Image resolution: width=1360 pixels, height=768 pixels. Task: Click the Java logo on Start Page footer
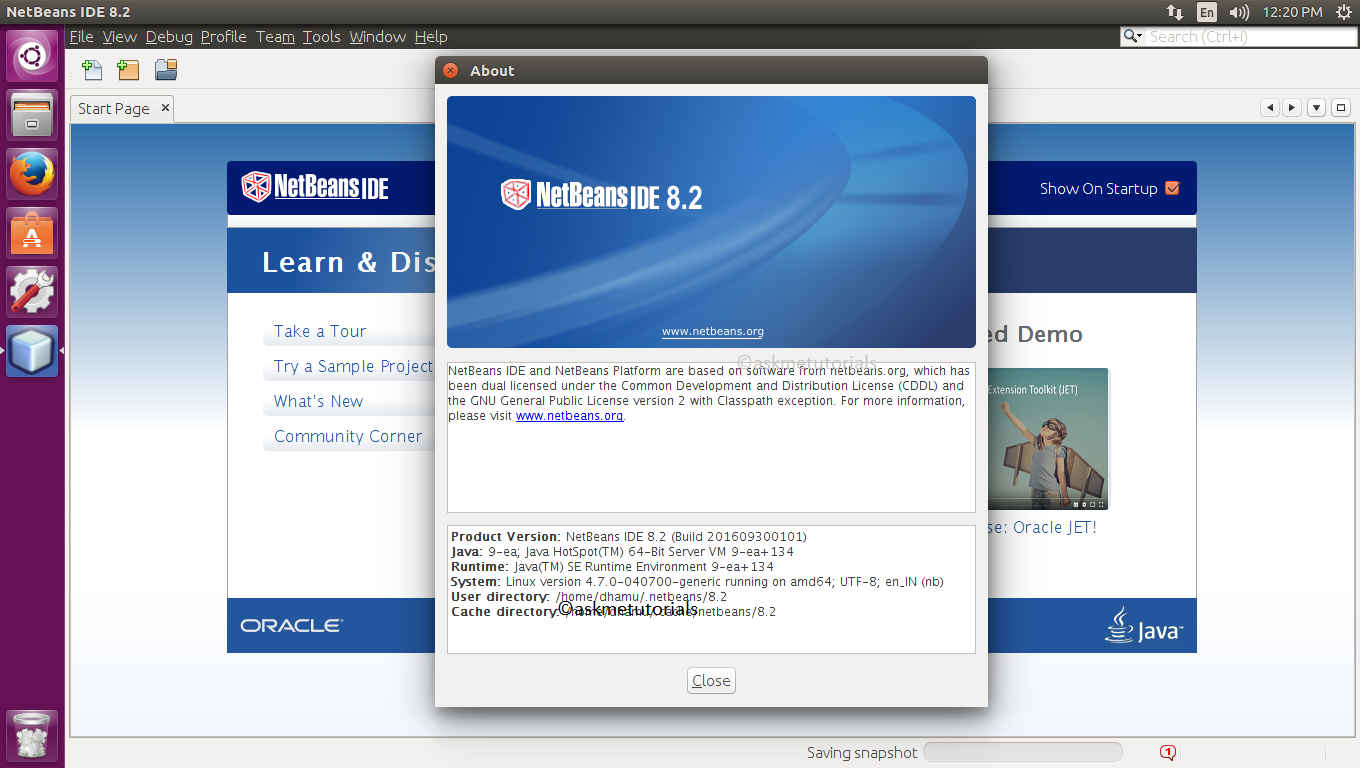[x=1144, y=625]
